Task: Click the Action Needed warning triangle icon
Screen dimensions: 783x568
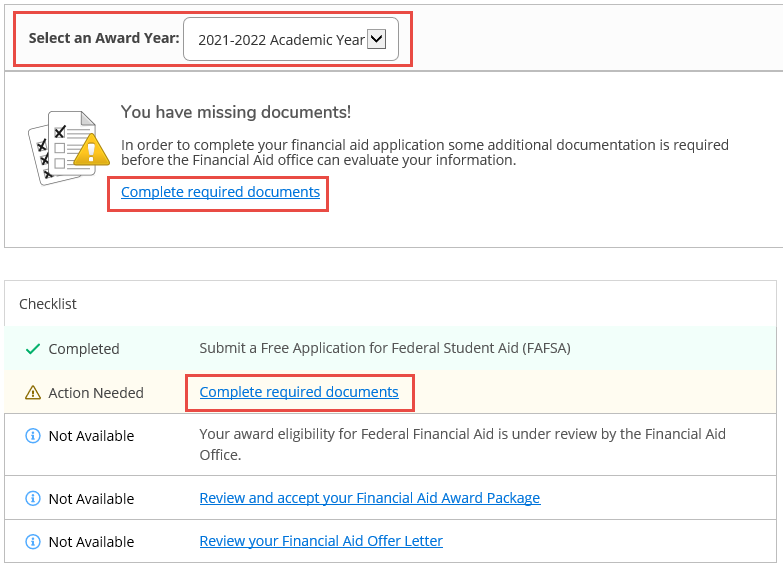Action: tap(33, 393)
